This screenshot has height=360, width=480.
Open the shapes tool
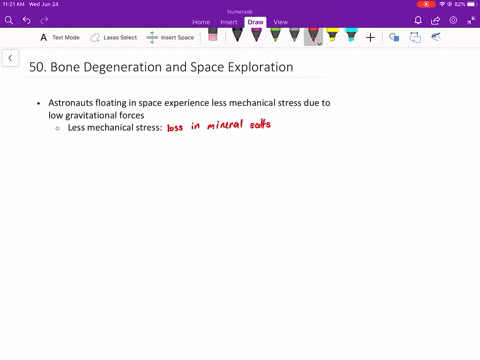[x=394, y=37]
